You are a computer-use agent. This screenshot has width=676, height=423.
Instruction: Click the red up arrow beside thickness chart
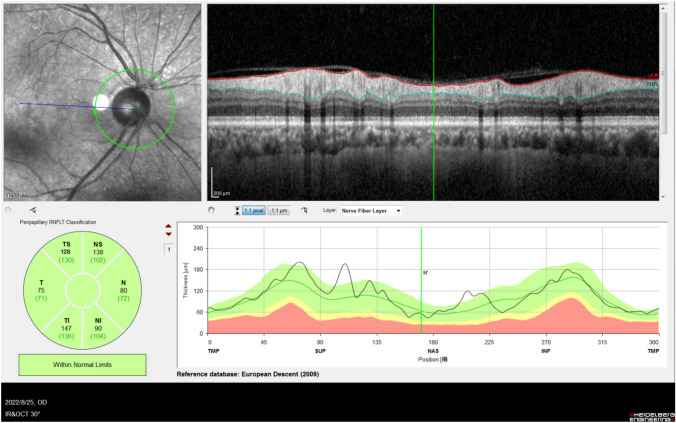point(168,227)
